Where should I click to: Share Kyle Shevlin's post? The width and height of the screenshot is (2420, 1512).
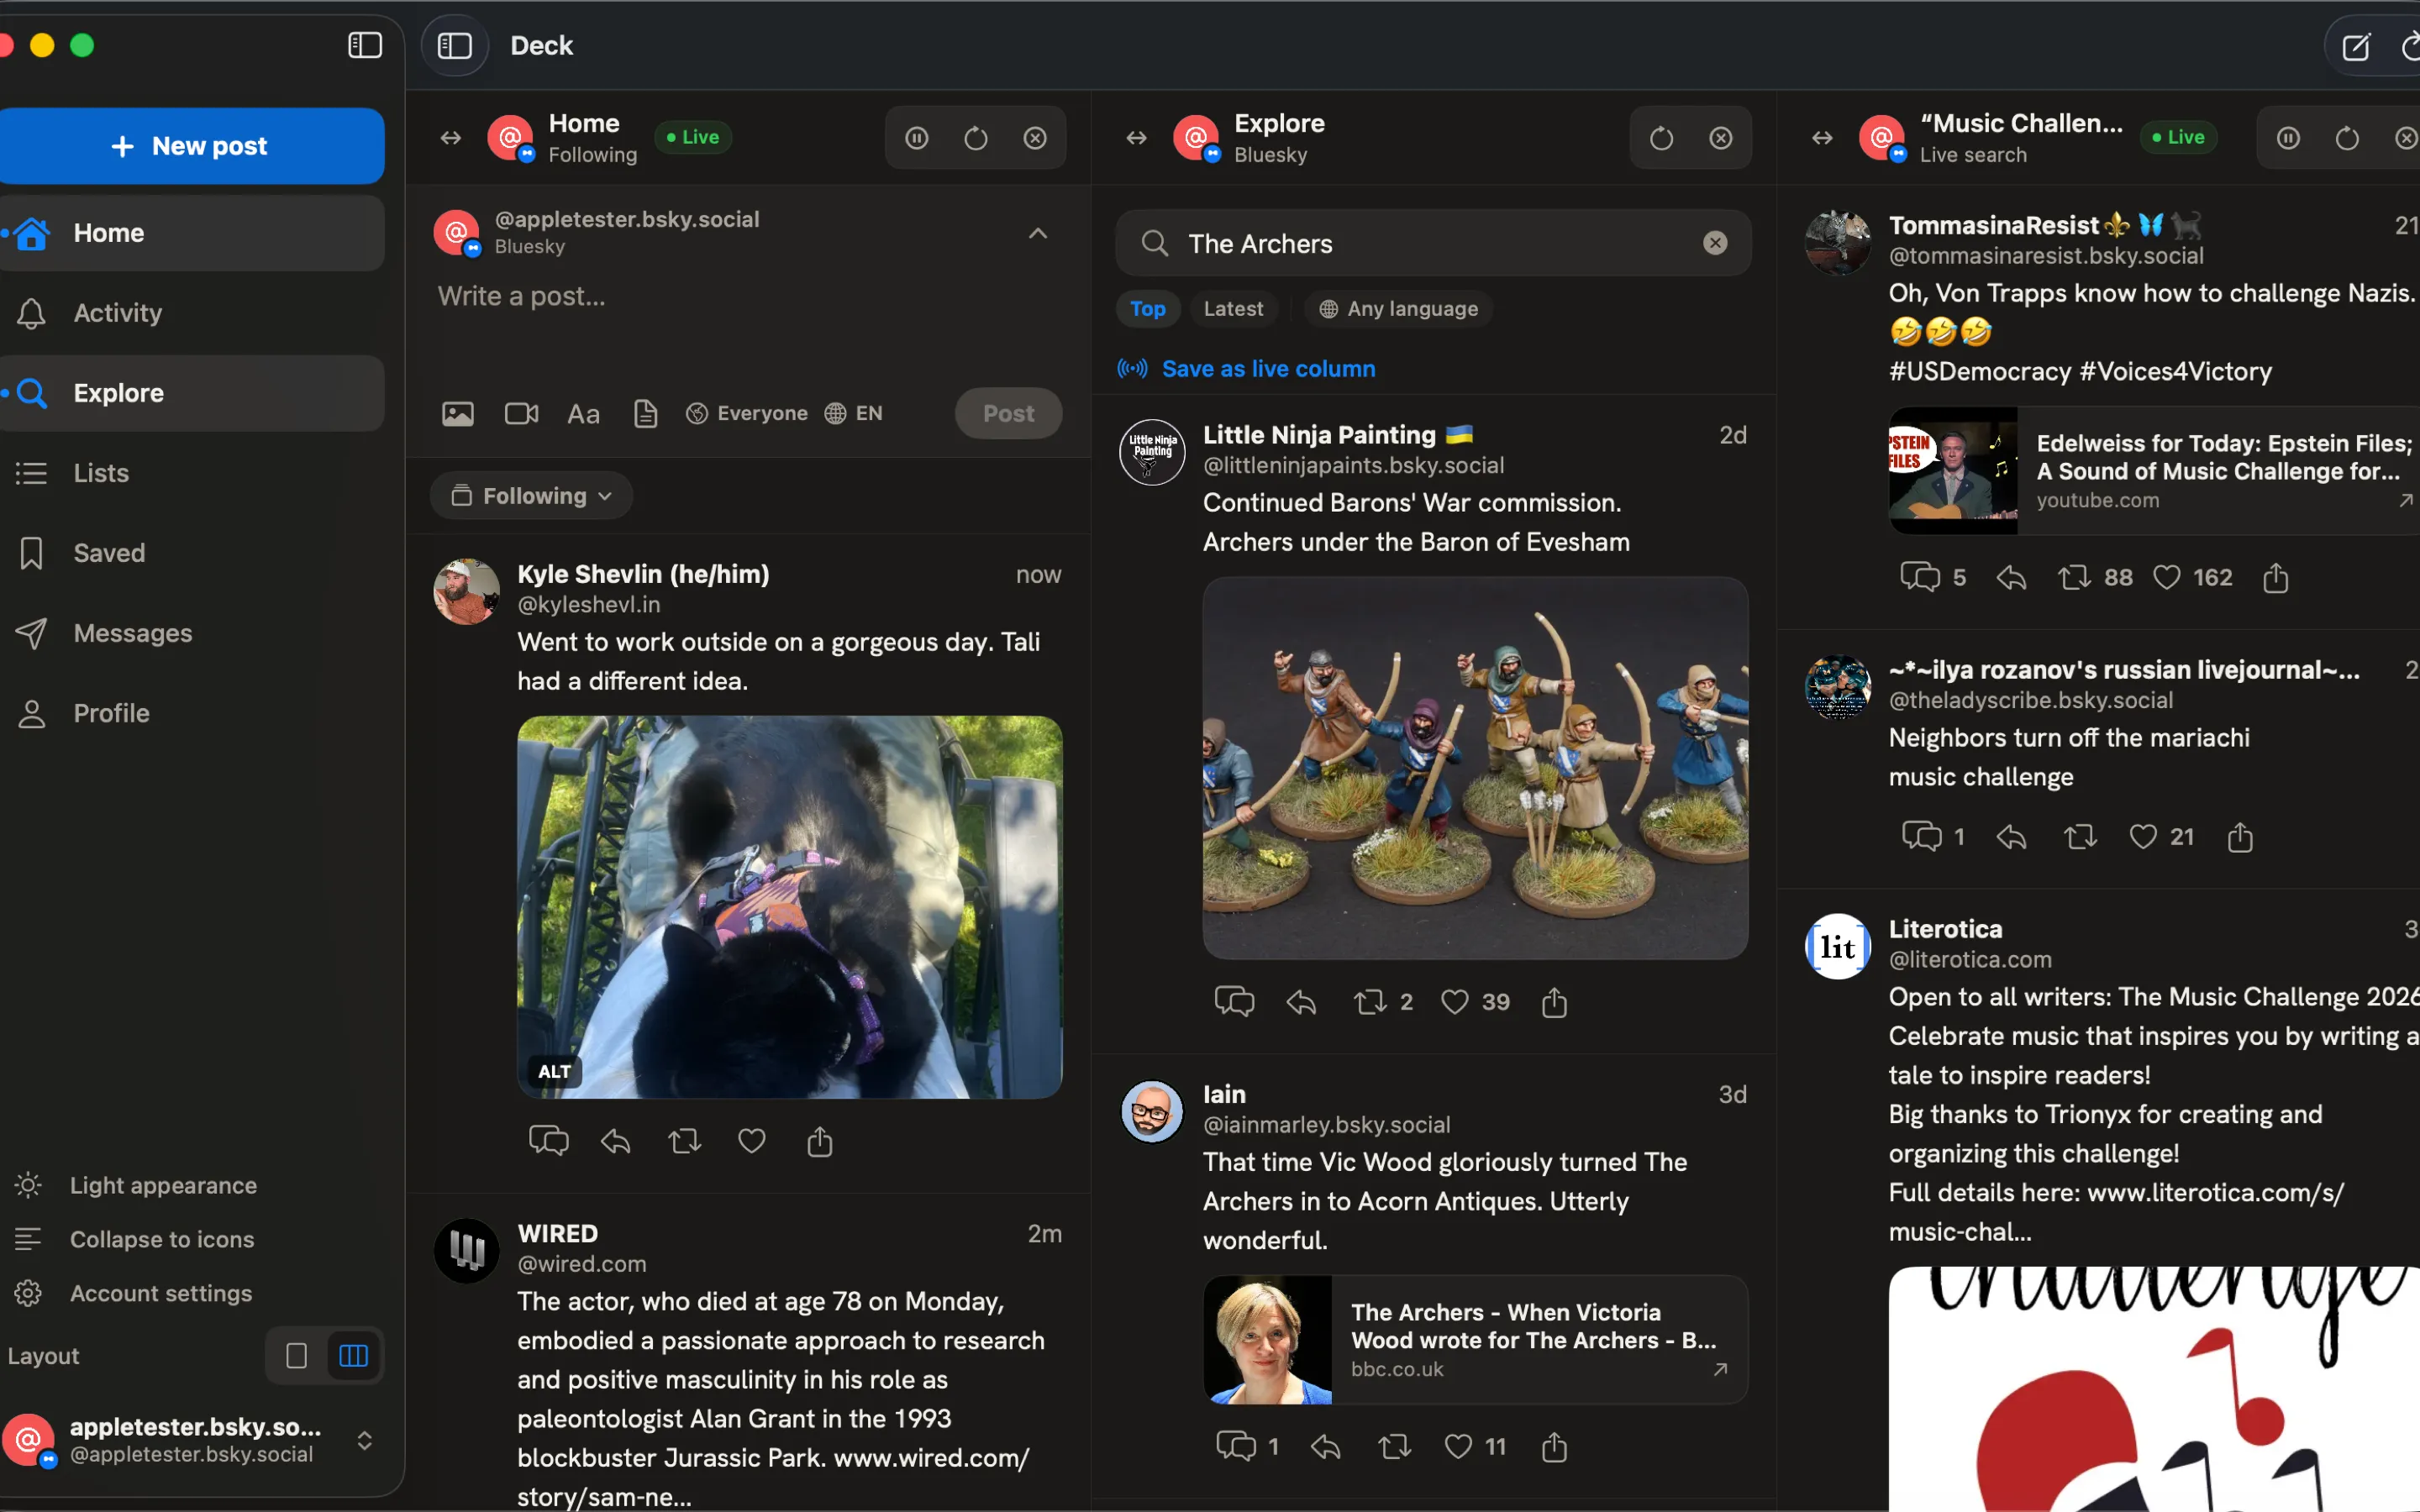click(820, 1141)
